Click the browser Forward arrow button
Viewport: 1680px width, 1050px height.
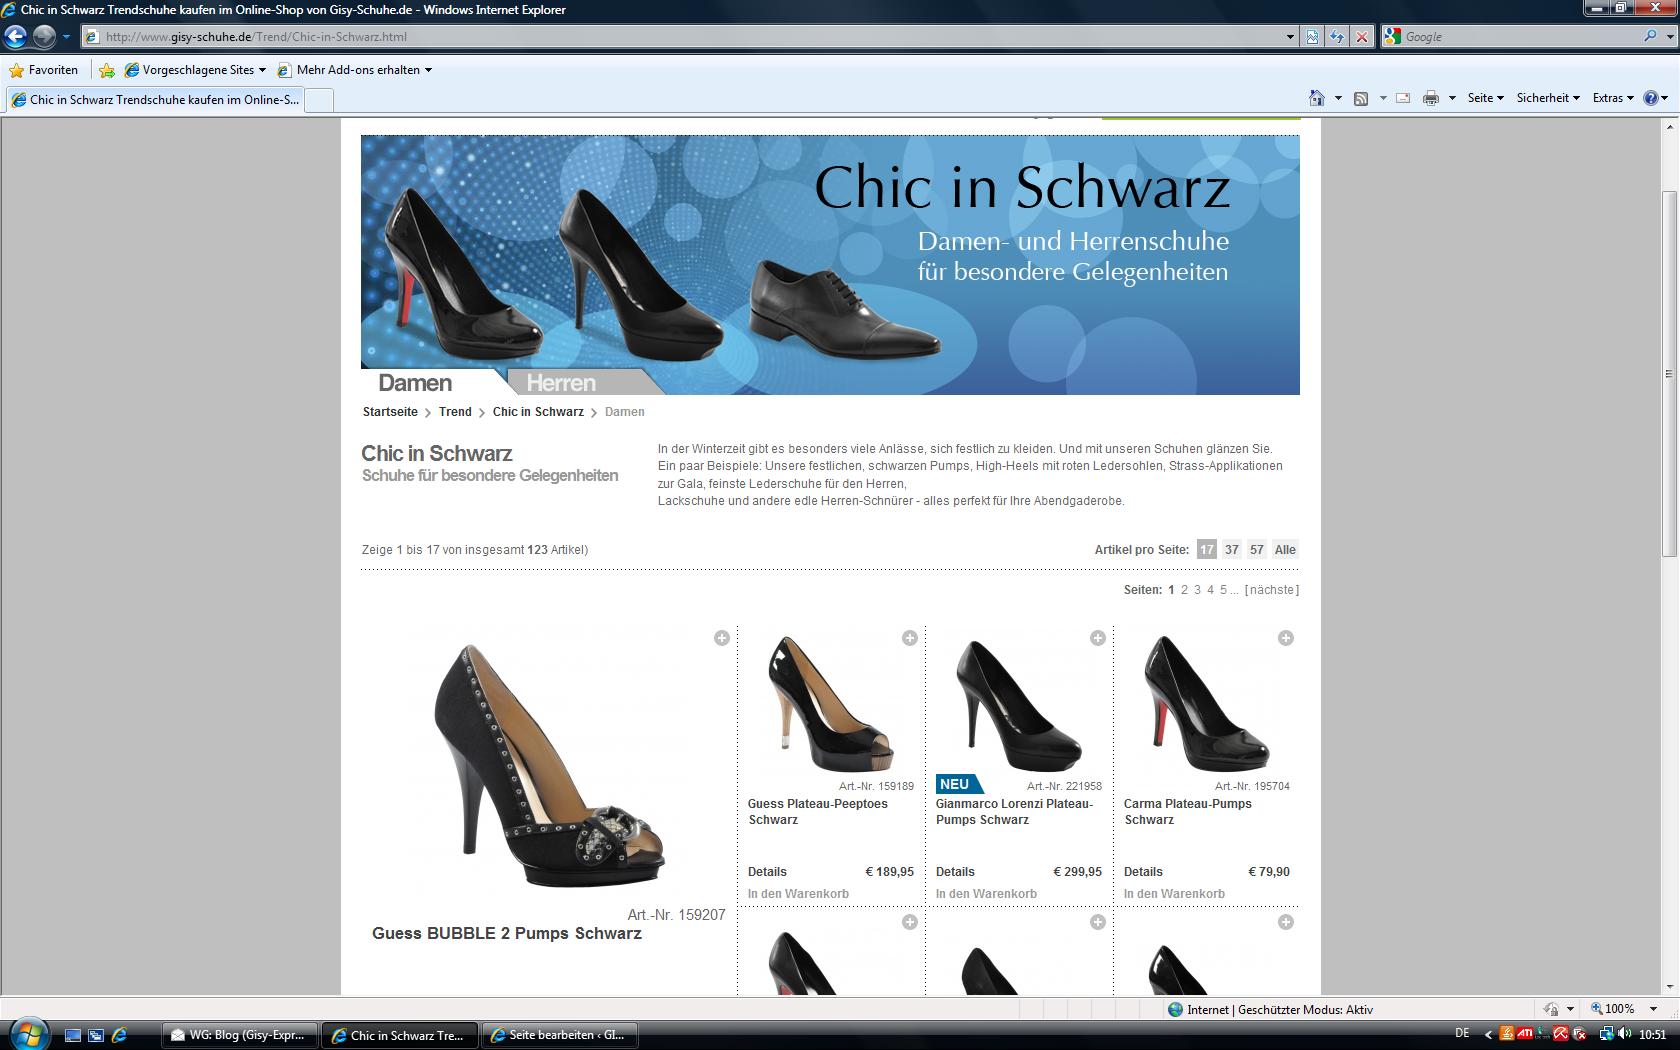click(x=44, y=37)
